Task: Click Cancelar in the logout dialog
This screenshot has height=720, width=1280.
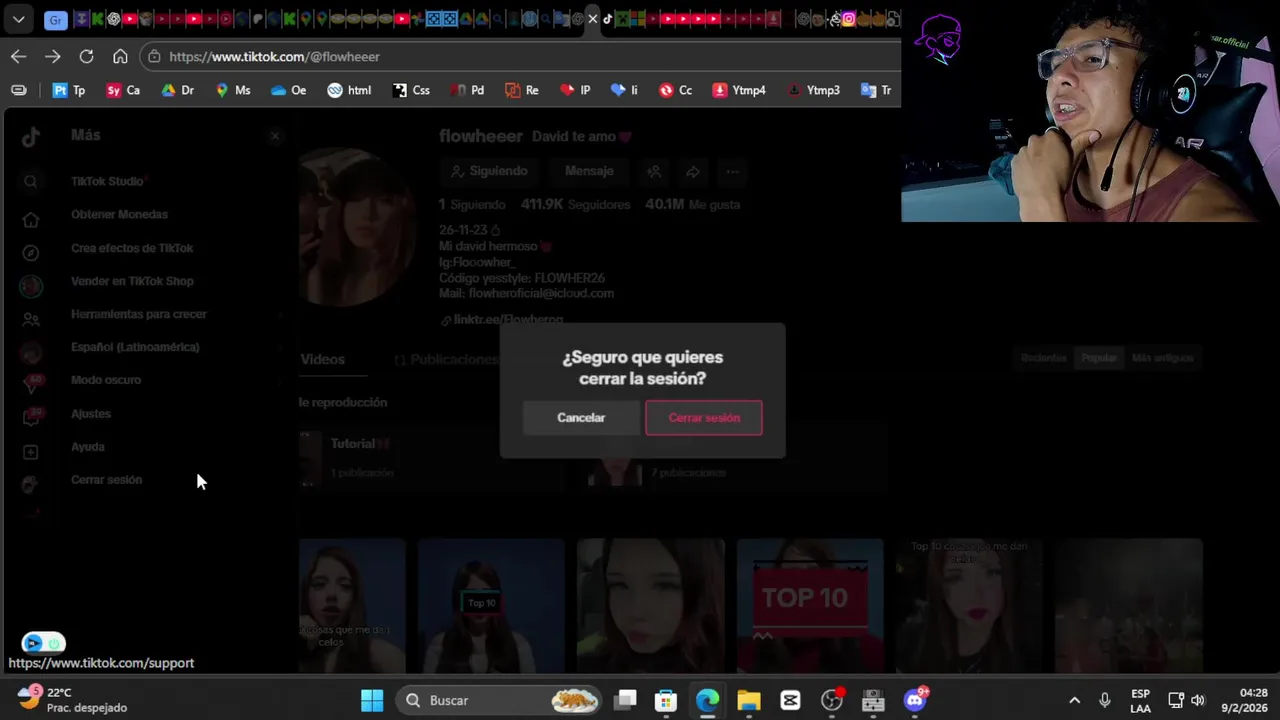Action: (581, 418)
